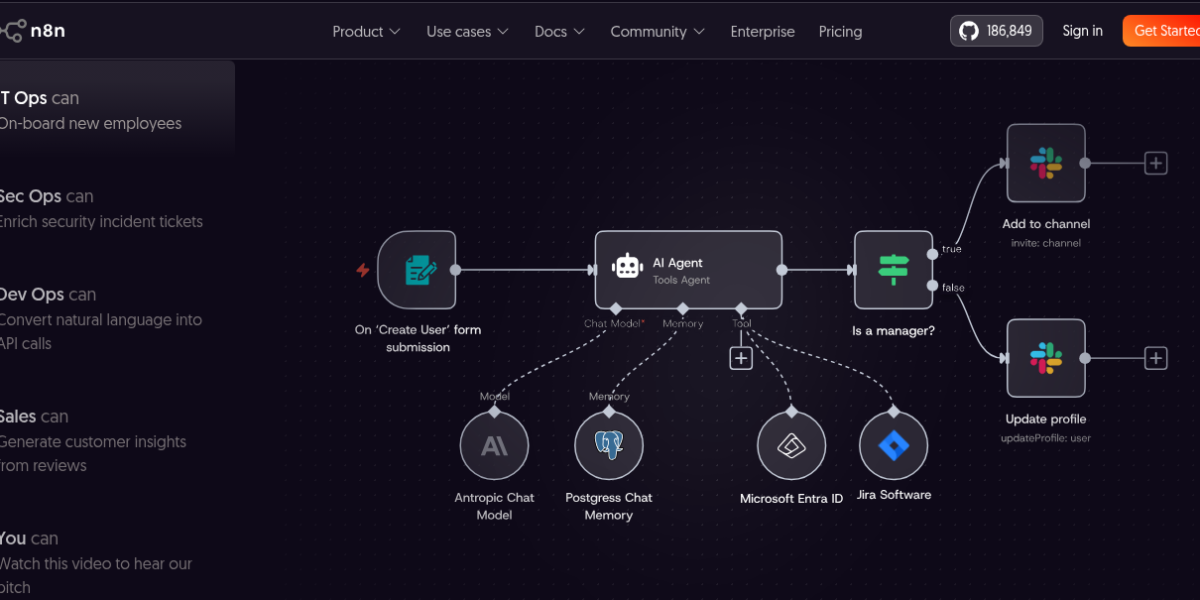Screen dimensions: 1200x600
Task: Click the 'invite: channel' subtitle text
Action: point(1046,243)
